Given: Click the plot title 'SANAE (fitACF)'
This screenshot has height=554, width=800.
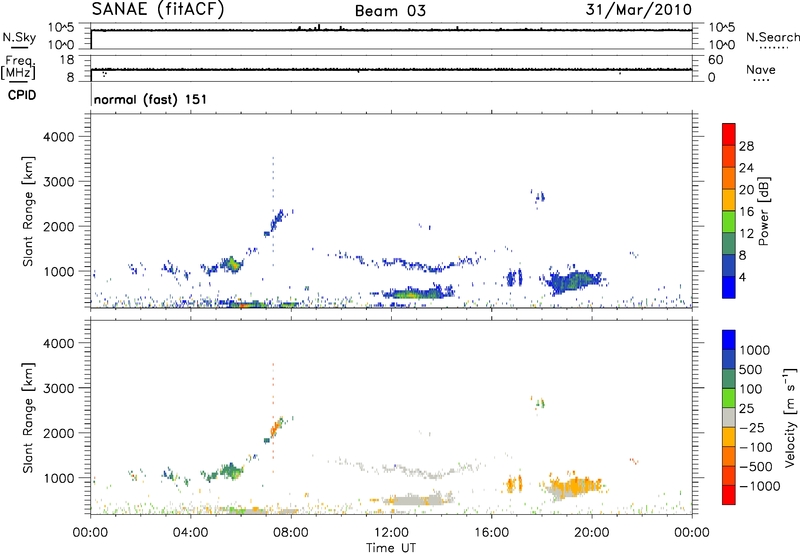Looking at the screenshot, I should click(158, 9).
